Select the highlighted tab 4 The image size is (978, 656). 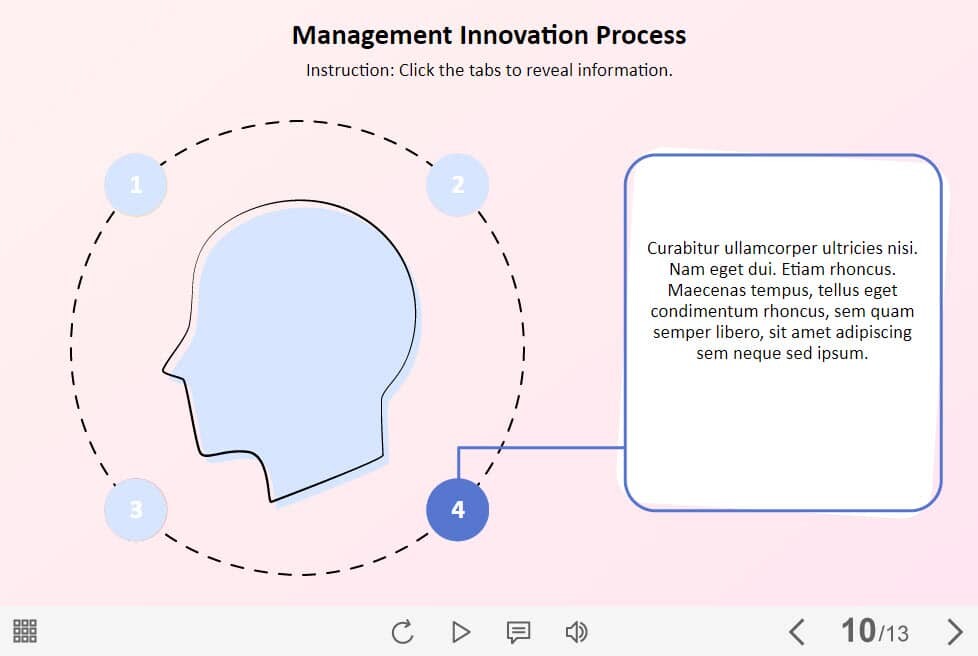458,510
